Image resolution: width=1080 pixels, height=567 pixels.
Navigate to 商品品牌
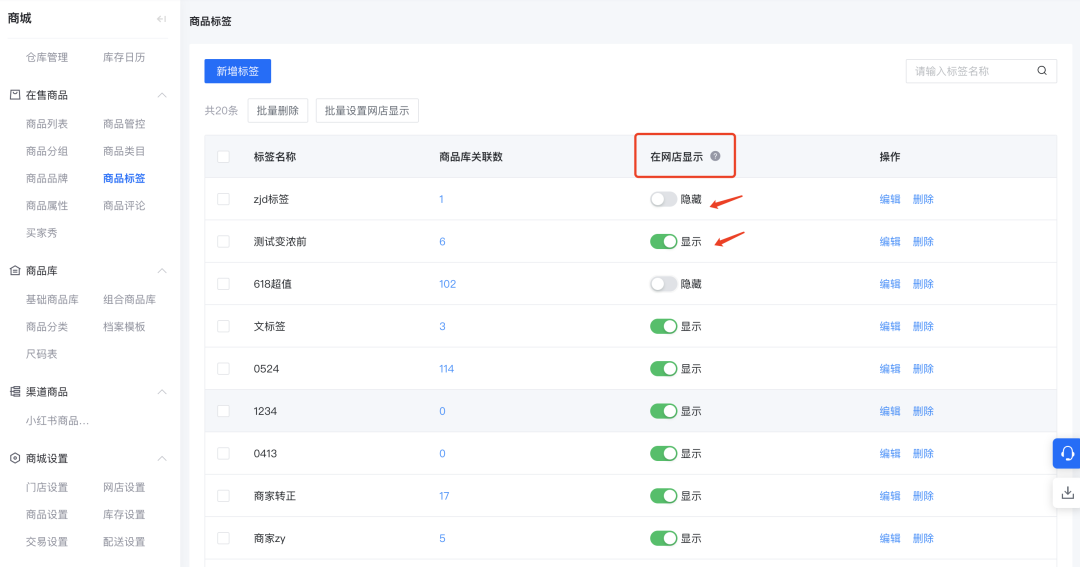click(47, 178)
